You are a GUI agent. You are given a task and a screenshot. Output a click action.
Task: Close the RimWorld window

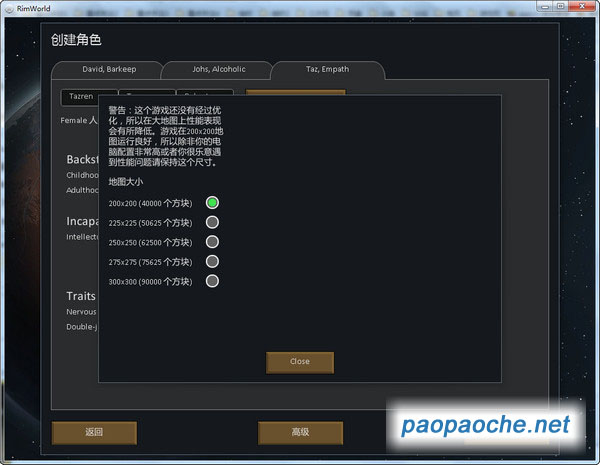click(582, 7)
